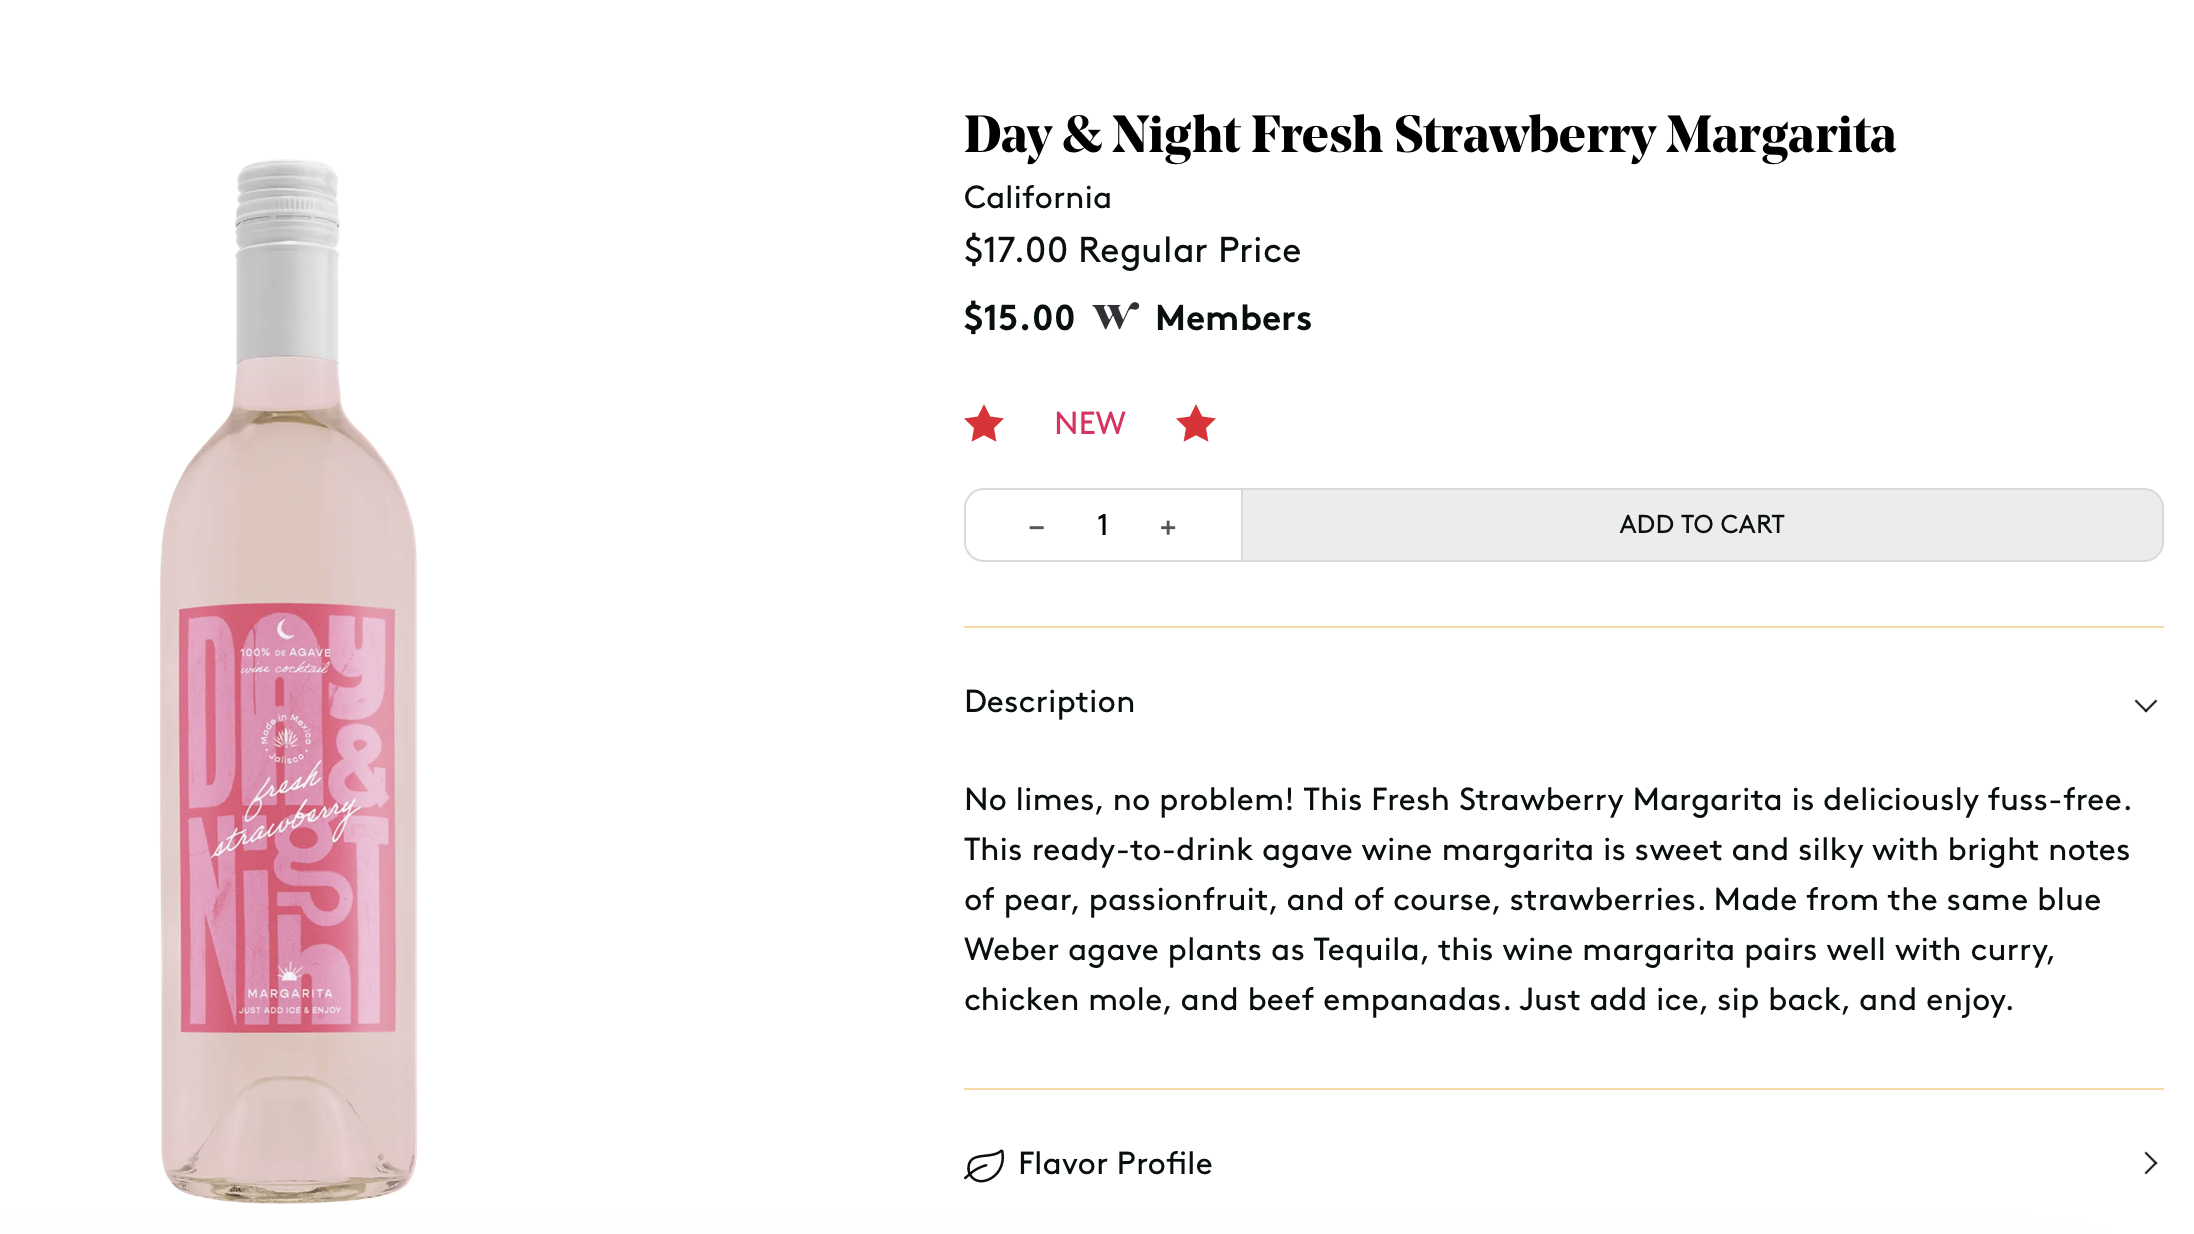Expand the Flavor Profile chevron arrow

2150,1163
